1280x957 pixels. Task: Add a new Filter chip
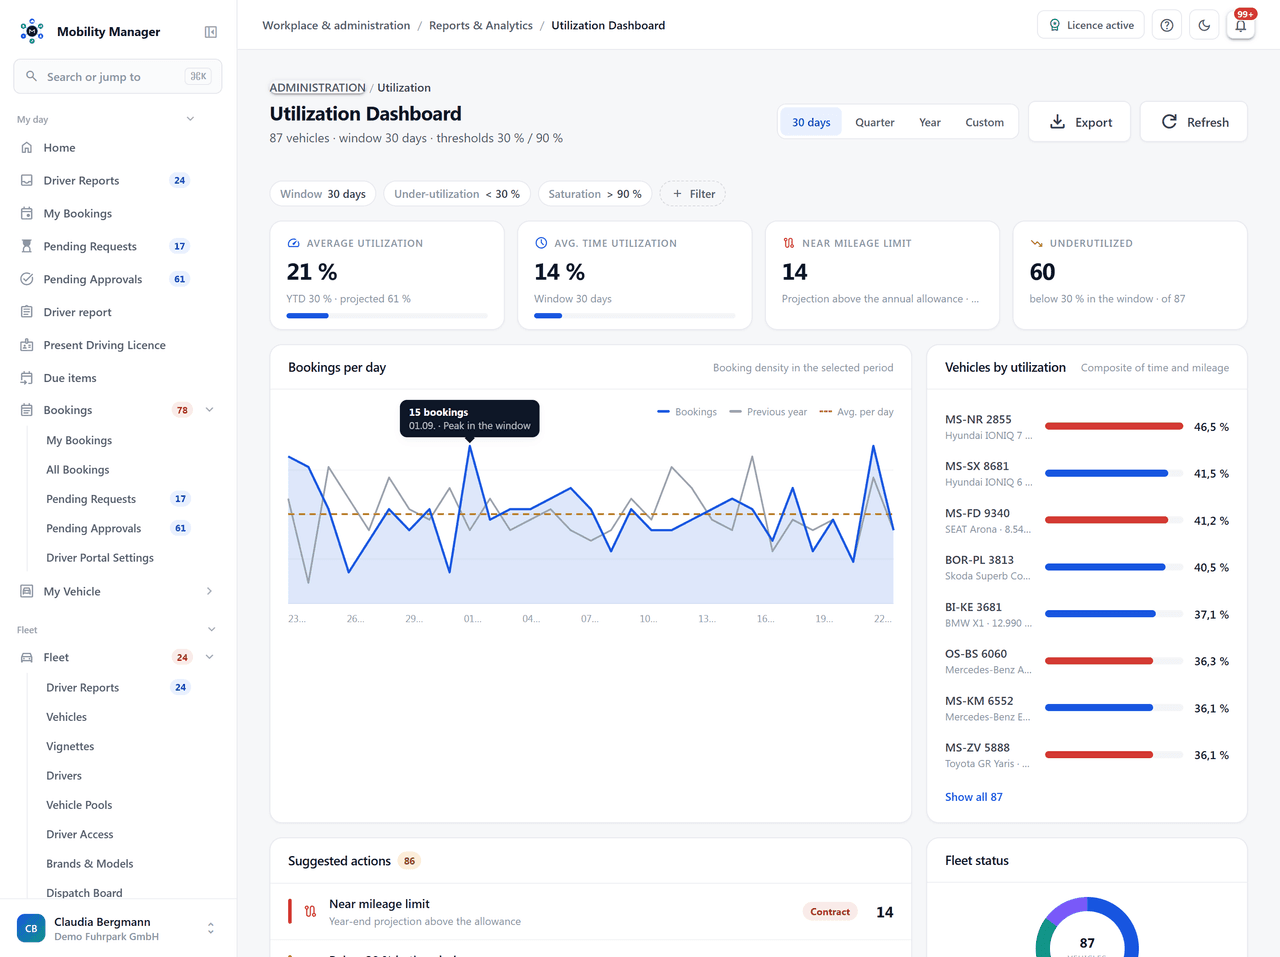pos(693,194)
